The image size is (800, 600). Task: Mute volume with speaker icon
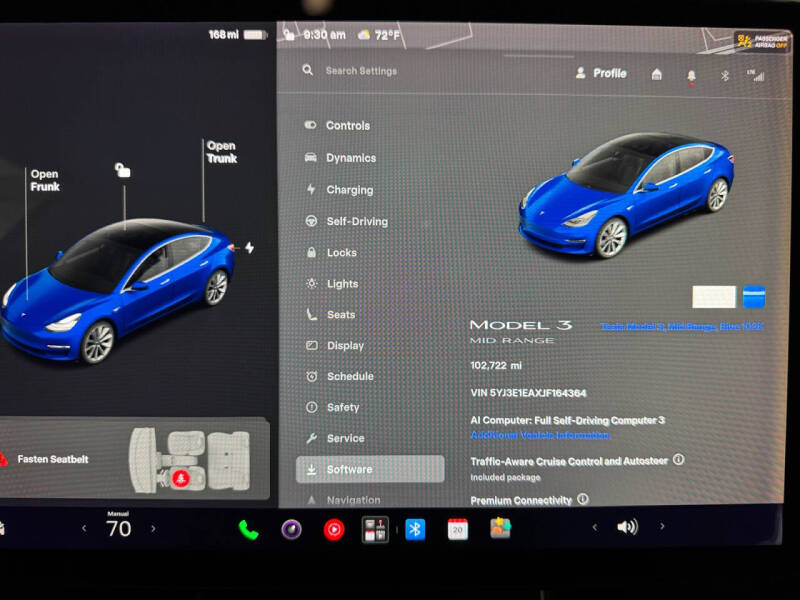click(627, 527)
